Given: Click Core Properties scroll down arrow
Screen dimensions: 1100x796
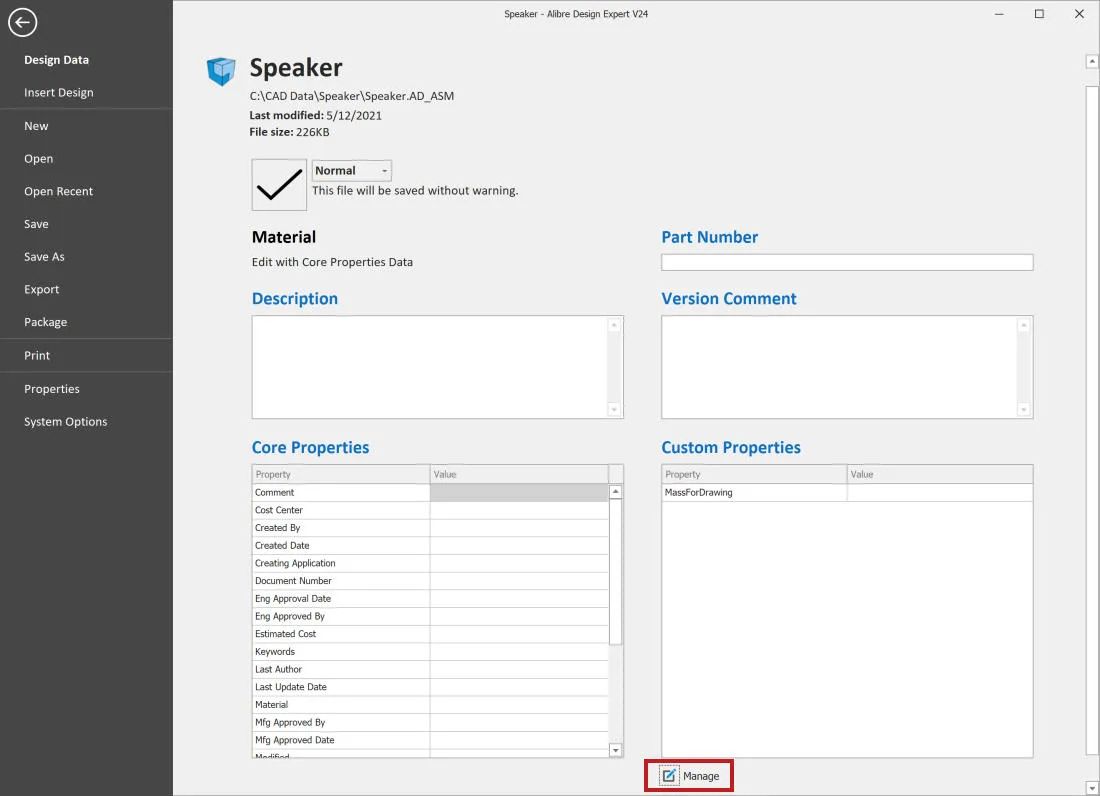Looking at the screenshot, I should coord(615,750).
